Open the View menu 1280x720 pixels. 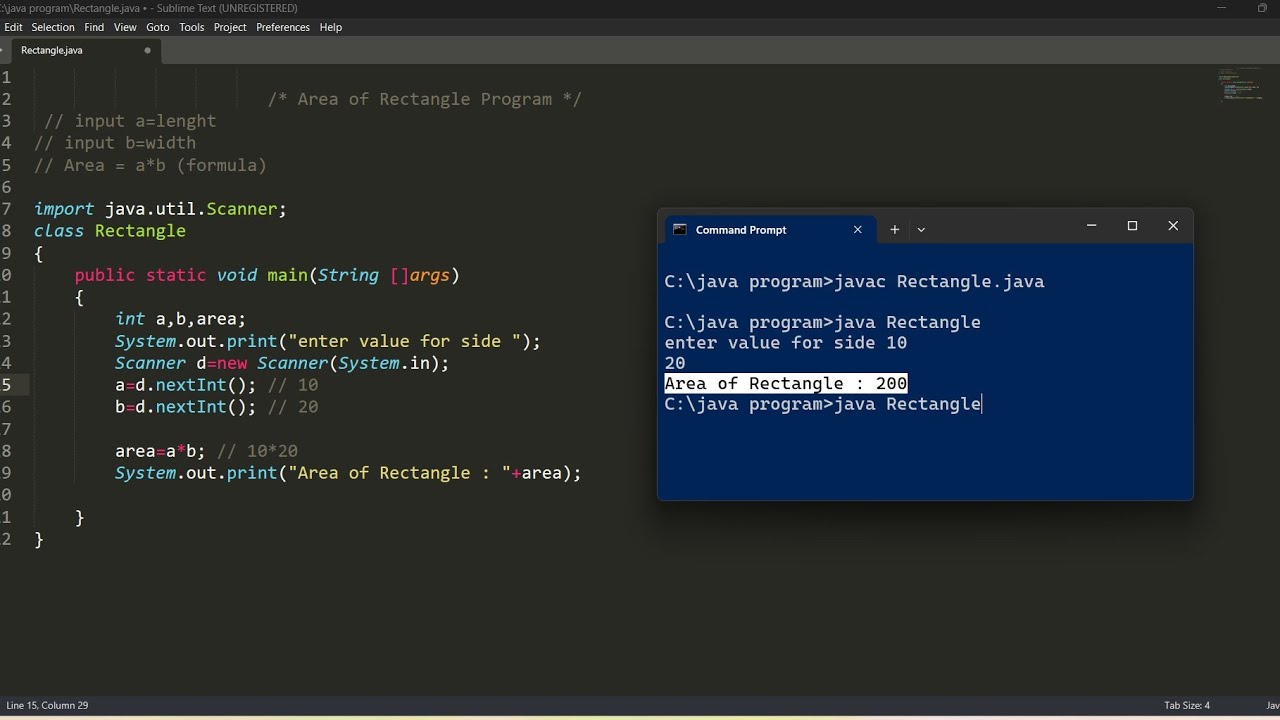click(x=125, y=27)
